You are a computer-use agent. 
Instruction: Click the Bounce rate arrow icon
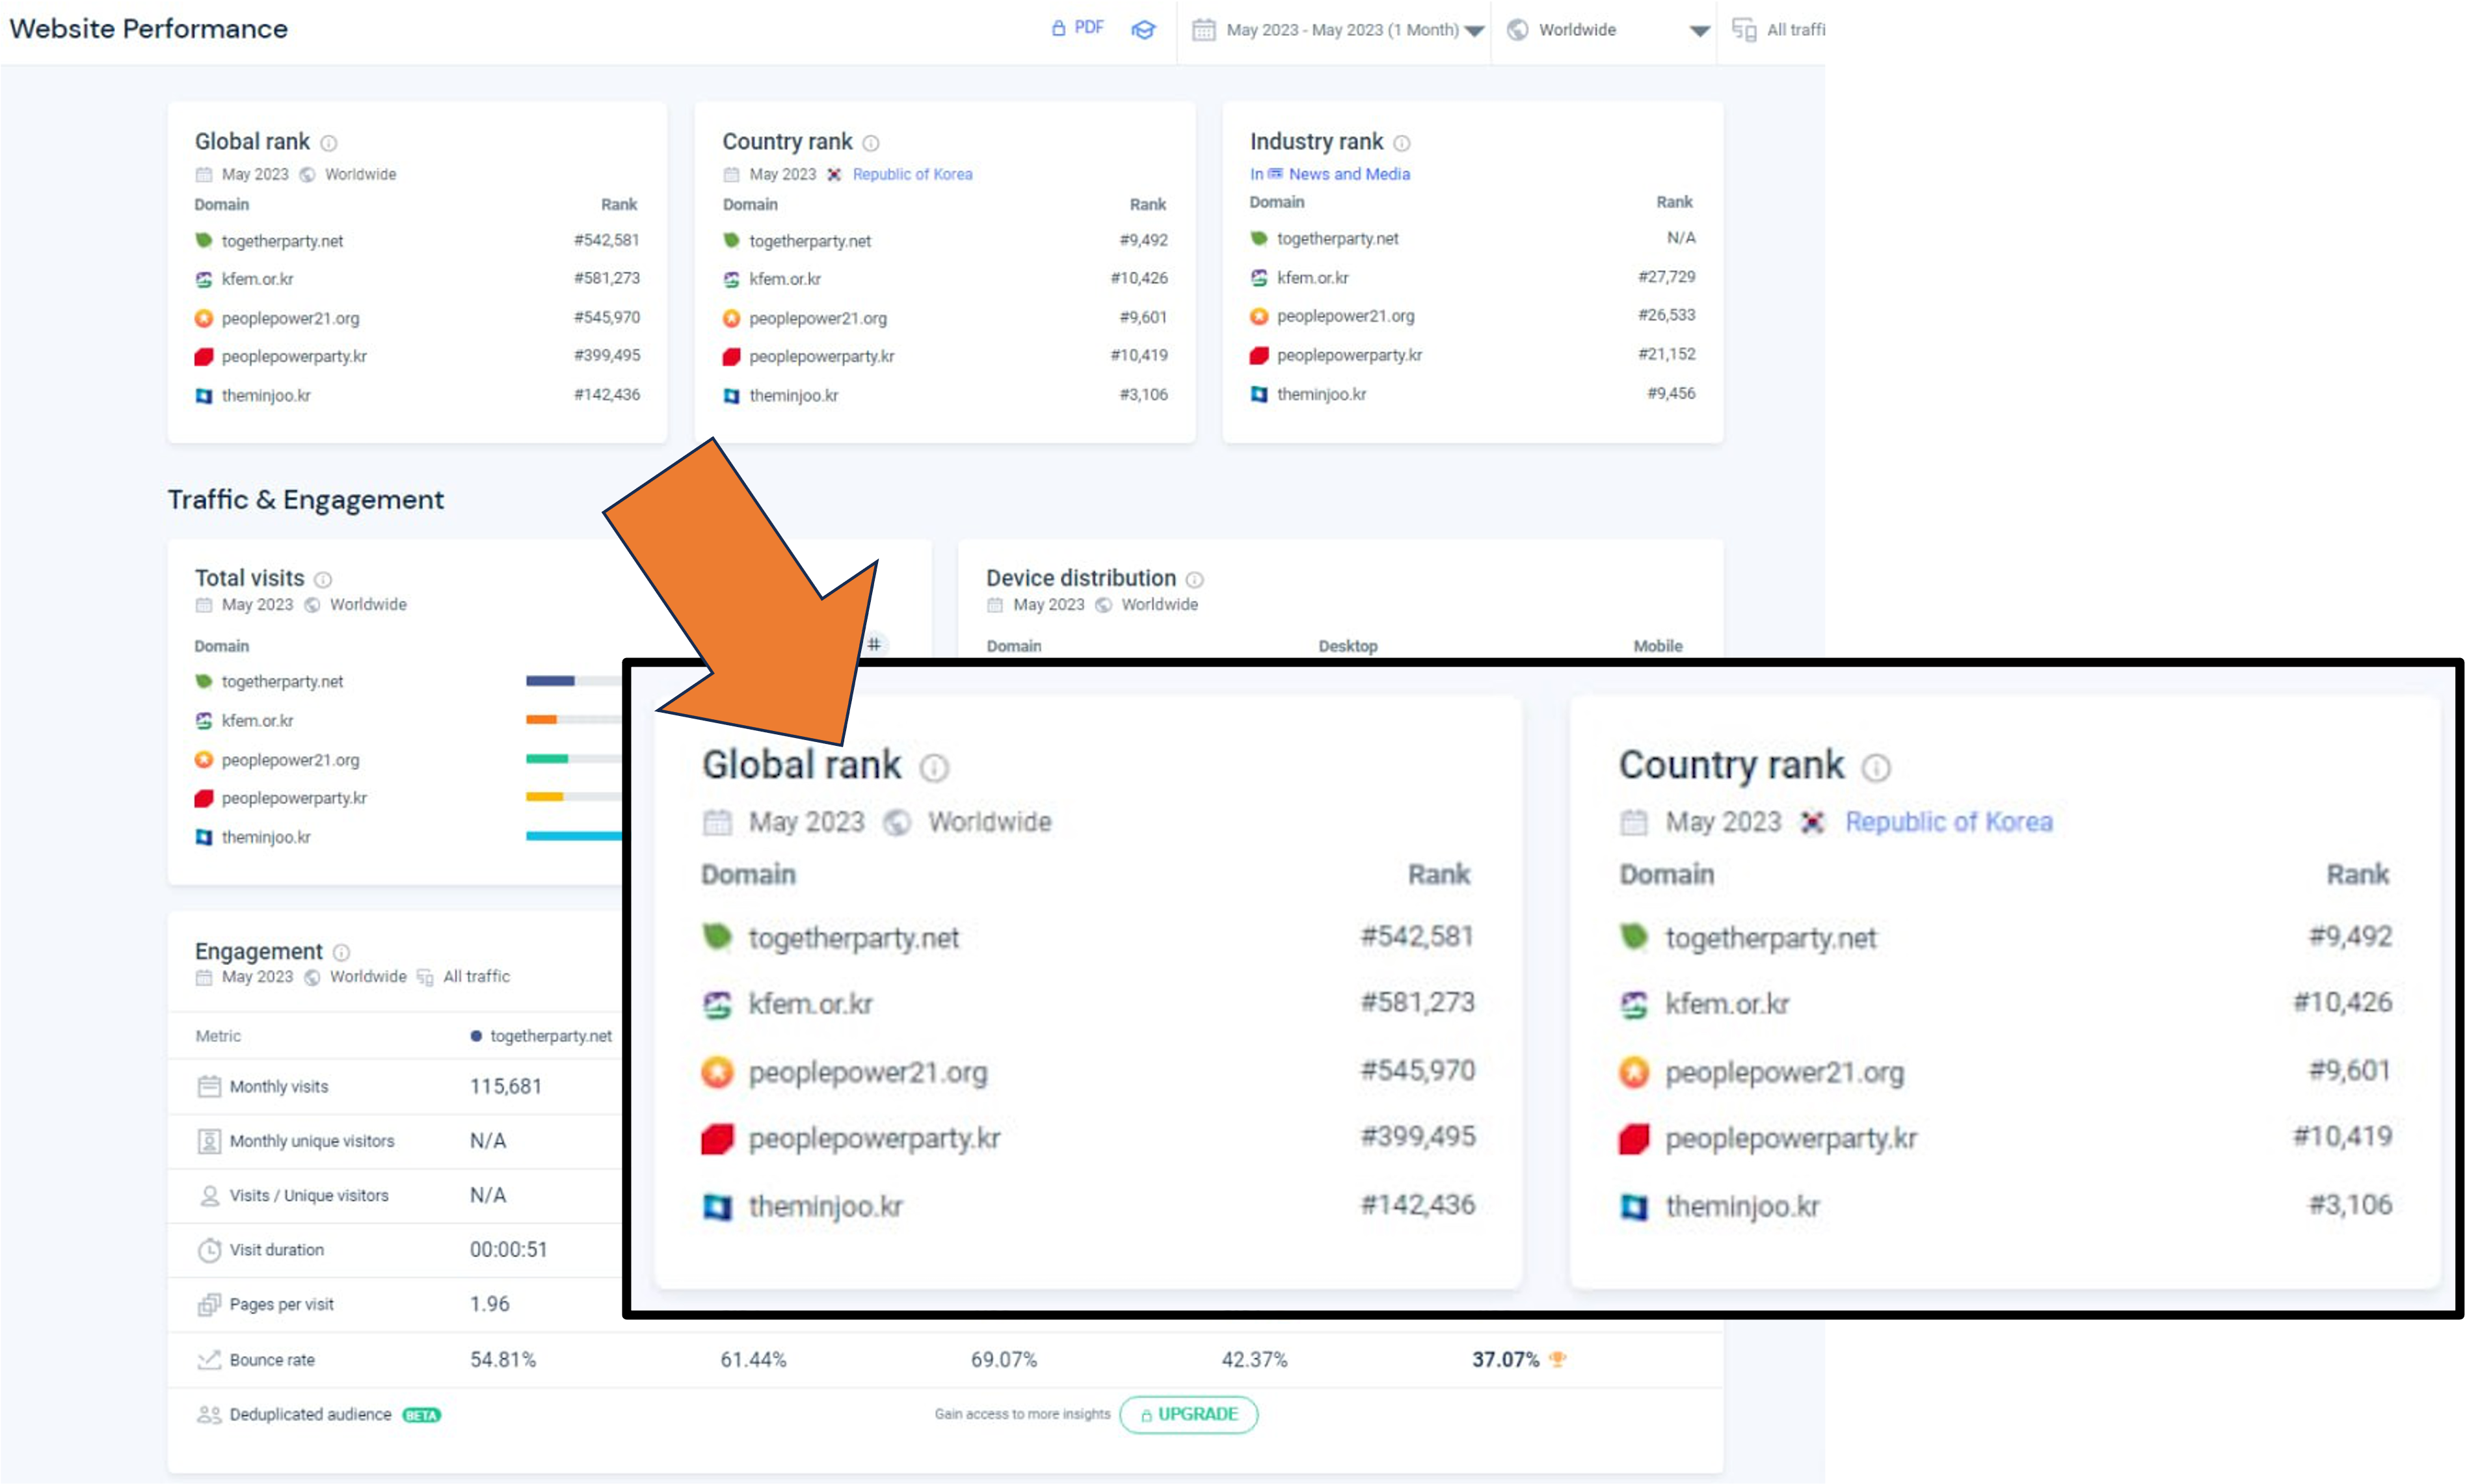point(208,1359)
